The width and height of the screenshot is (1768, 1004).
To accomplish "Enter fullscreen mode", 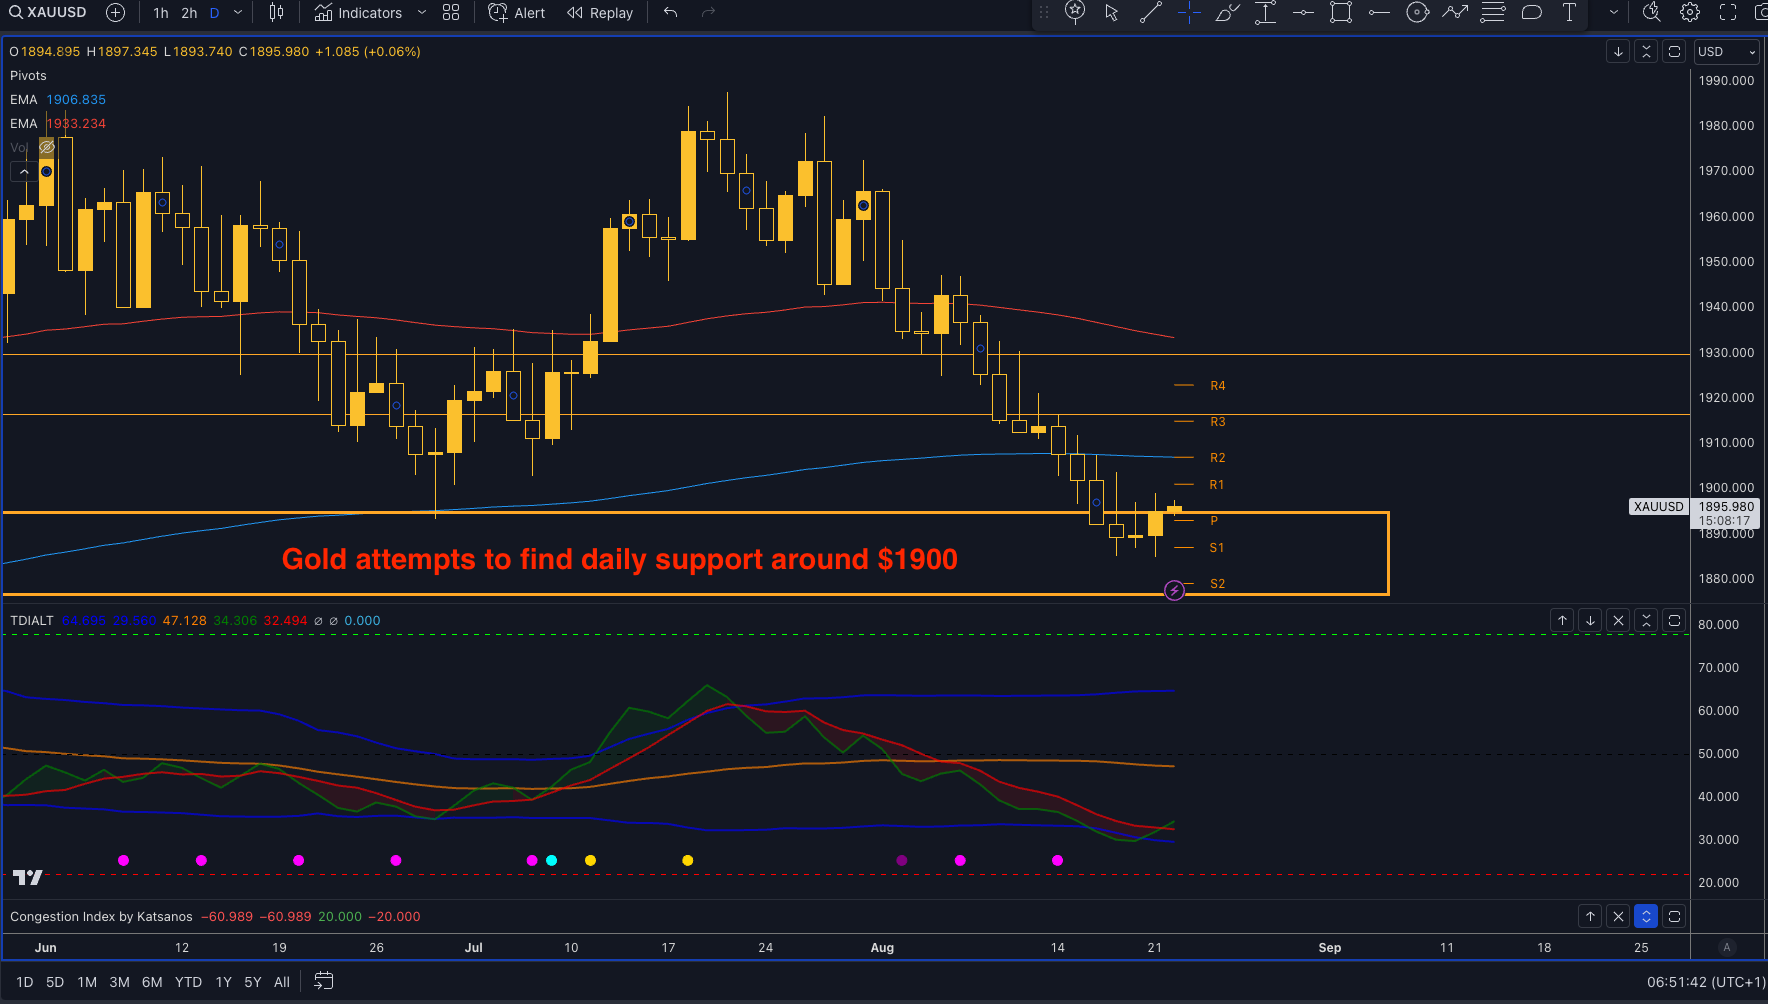I will (x=1728, y=13).
